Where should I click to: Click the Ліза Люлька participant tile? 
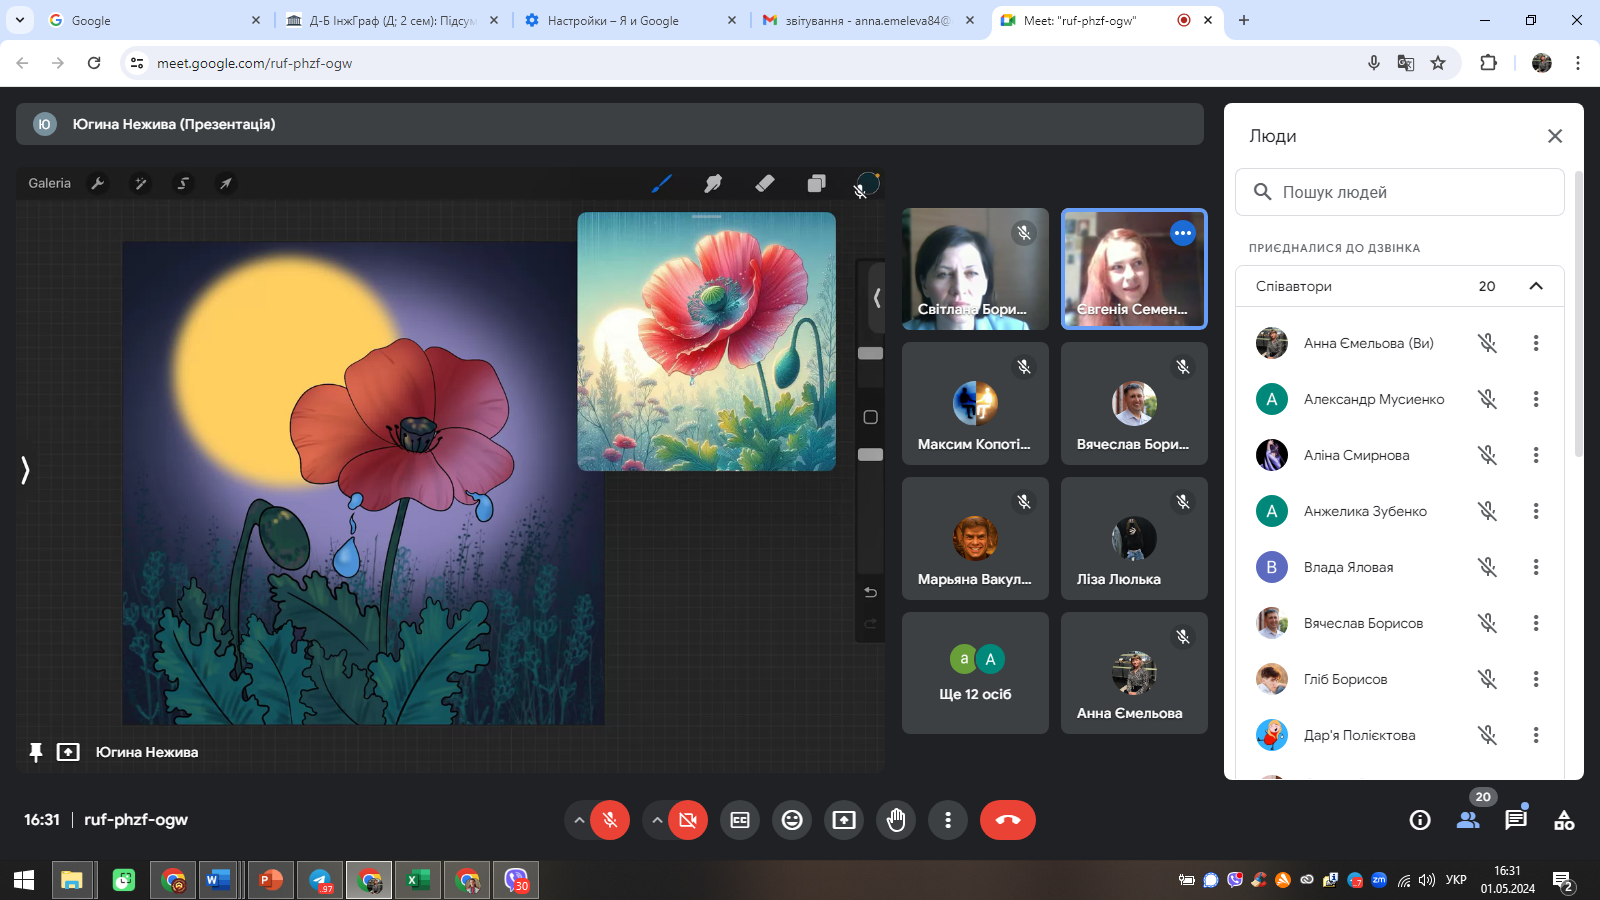1134,538
